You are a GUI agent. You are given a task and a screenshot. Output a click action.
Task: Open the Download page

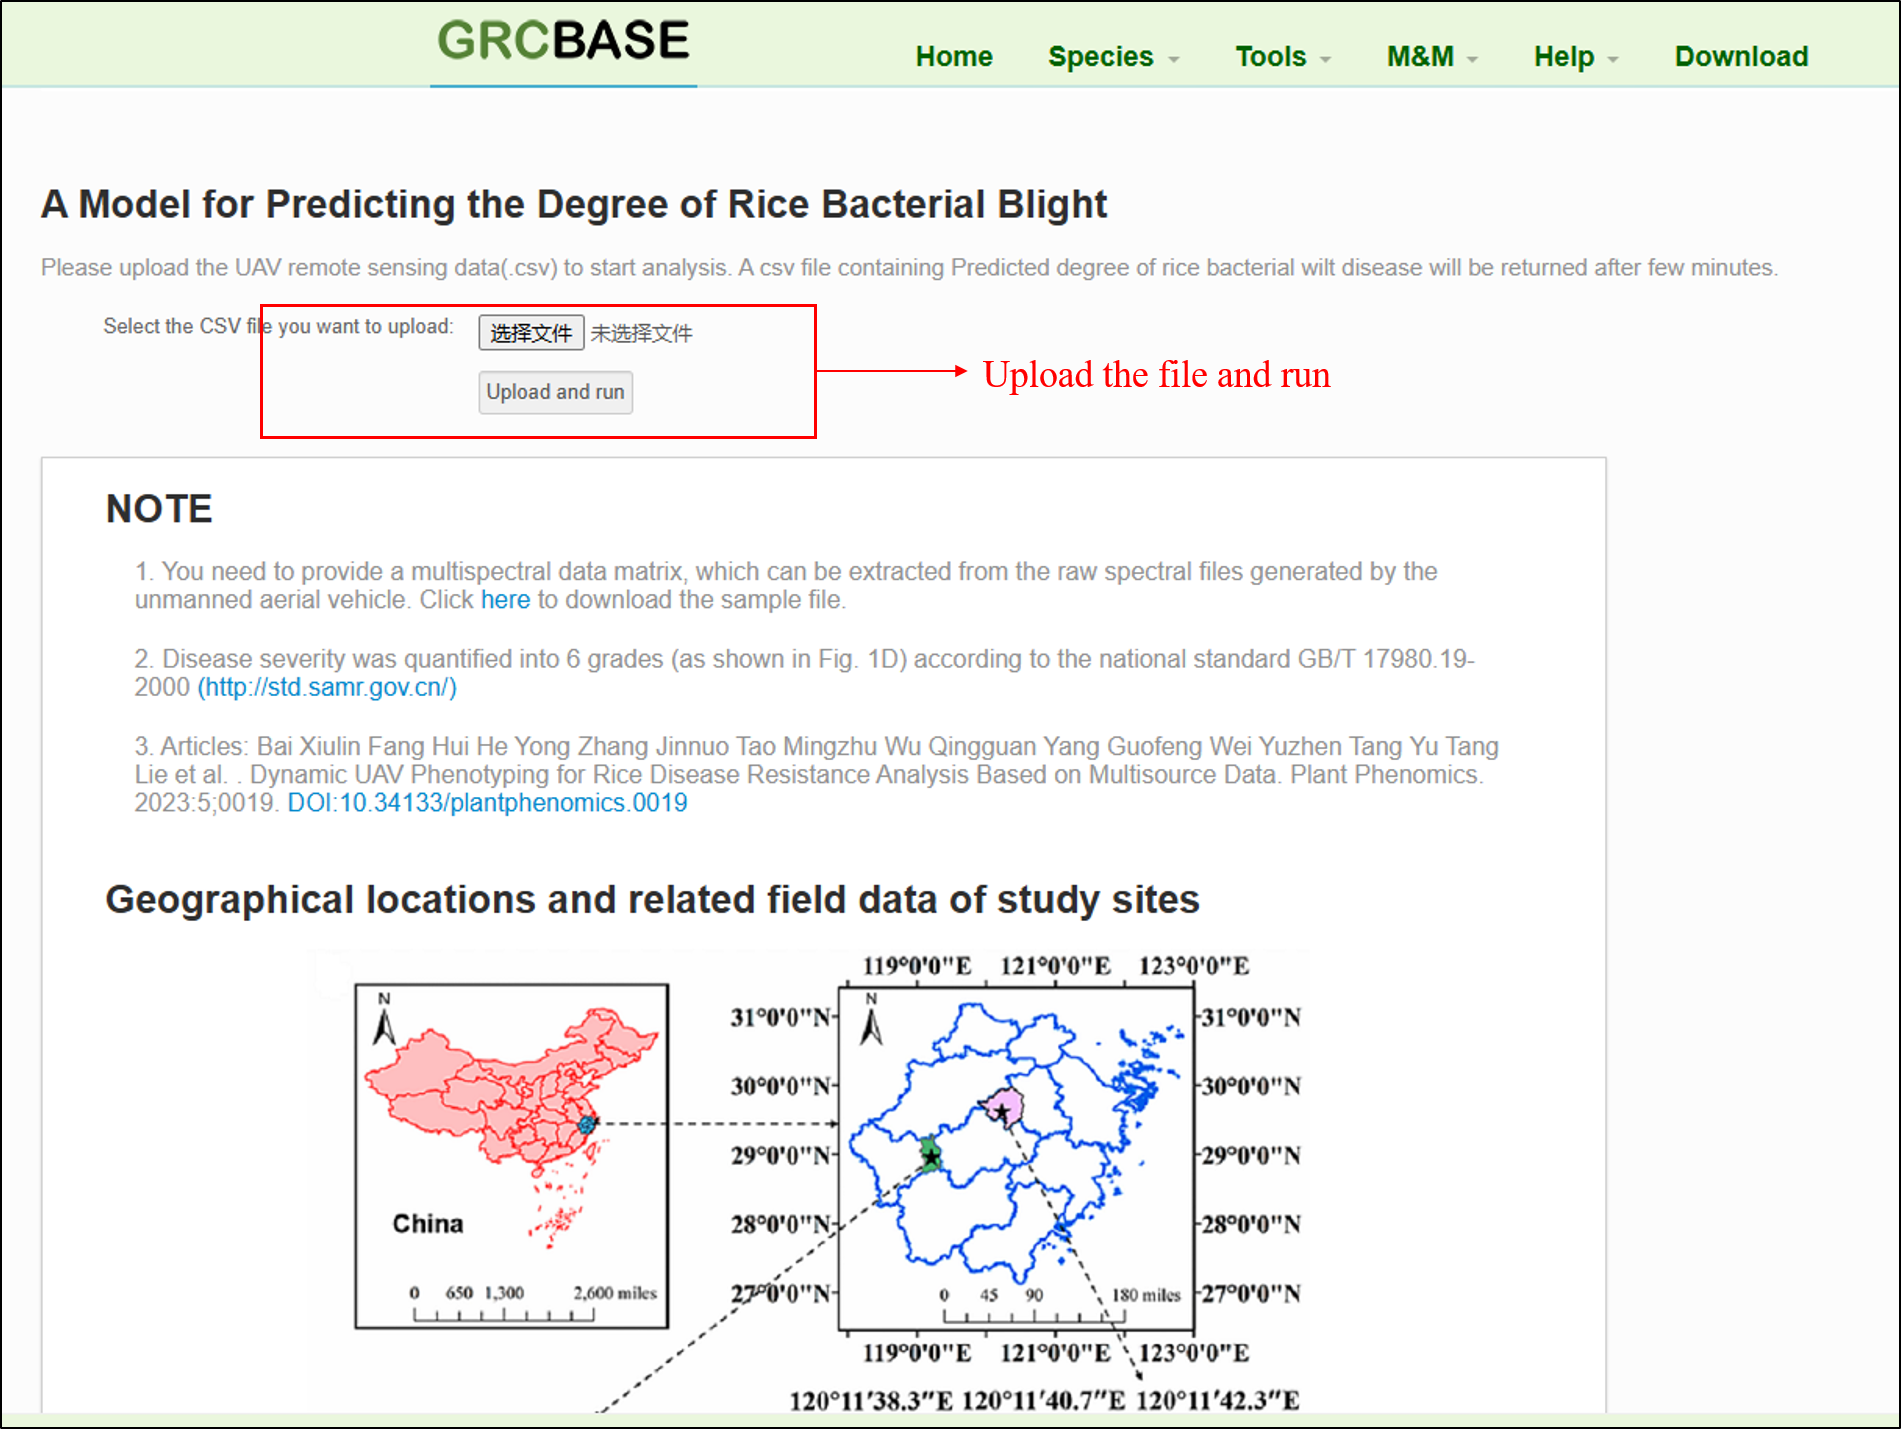(x=1741, y=57)
